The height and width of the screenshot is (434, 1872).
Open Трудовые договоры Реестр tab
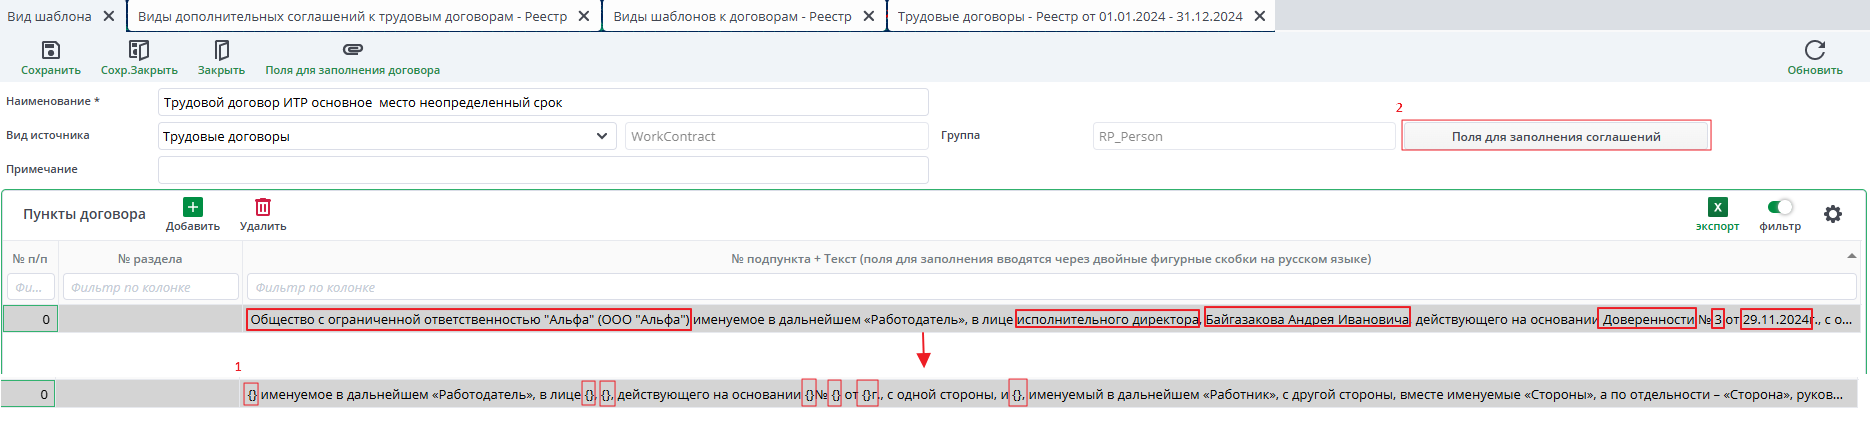pyautogui.click(x=1070, y=16)
